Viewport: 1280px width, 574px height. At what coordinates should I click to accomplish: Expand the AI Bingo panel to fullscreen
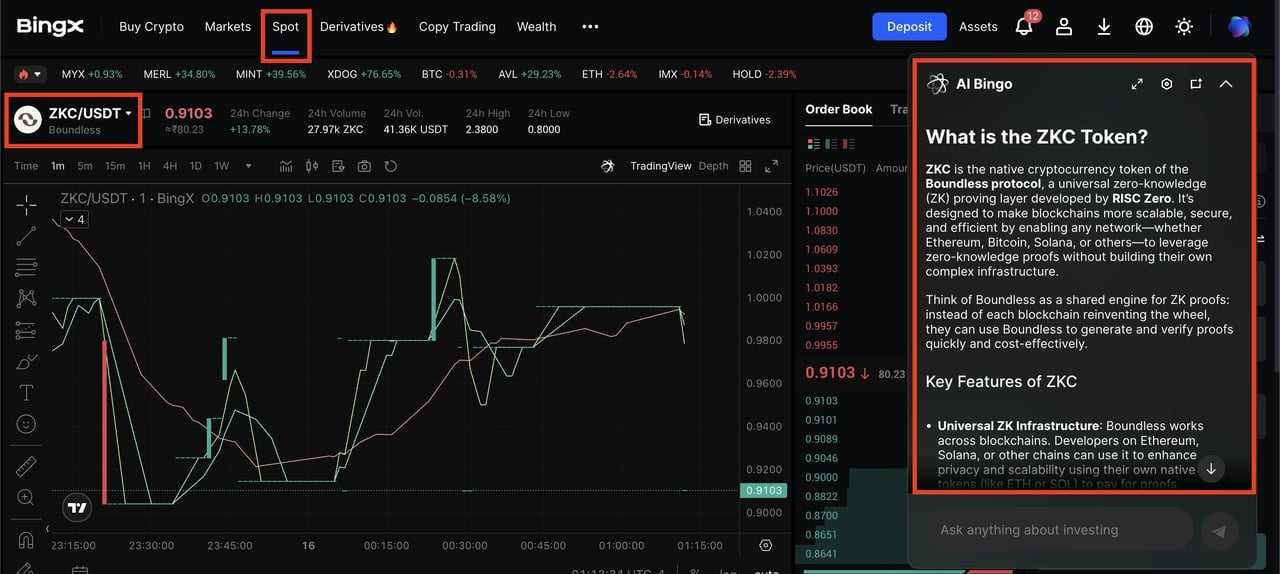pyautogui.click(x=1137, y=84)
